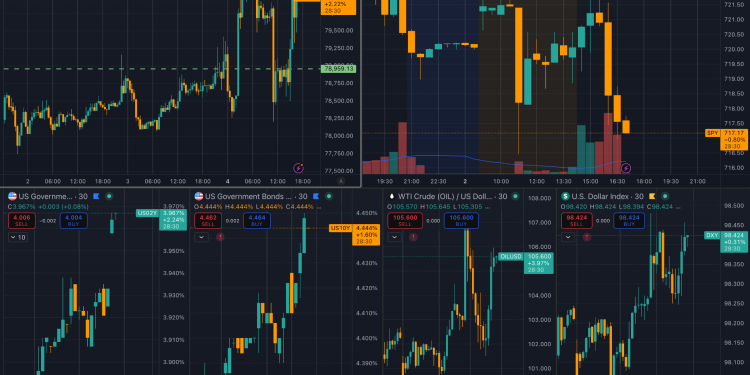
Task: Click the green 78,959.13 price line label
Action: click(339, 69)
